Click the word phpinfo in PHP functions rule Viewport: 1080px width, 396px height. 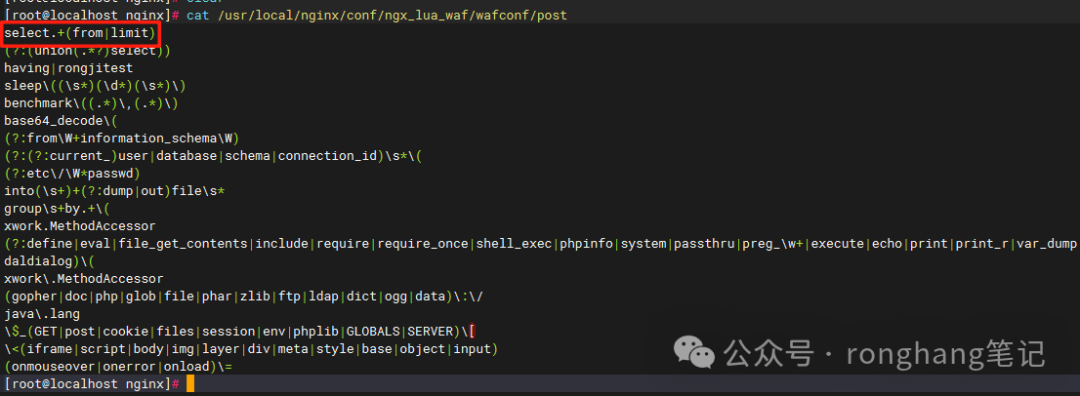[586, 244]
